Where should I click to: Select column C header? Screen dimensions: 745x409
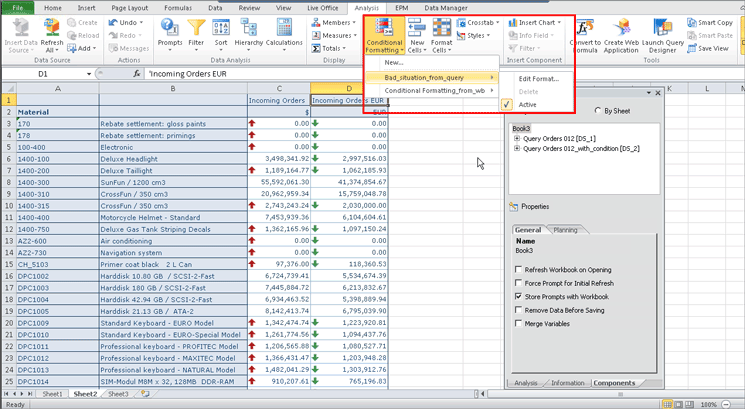(x=279, y=88)
